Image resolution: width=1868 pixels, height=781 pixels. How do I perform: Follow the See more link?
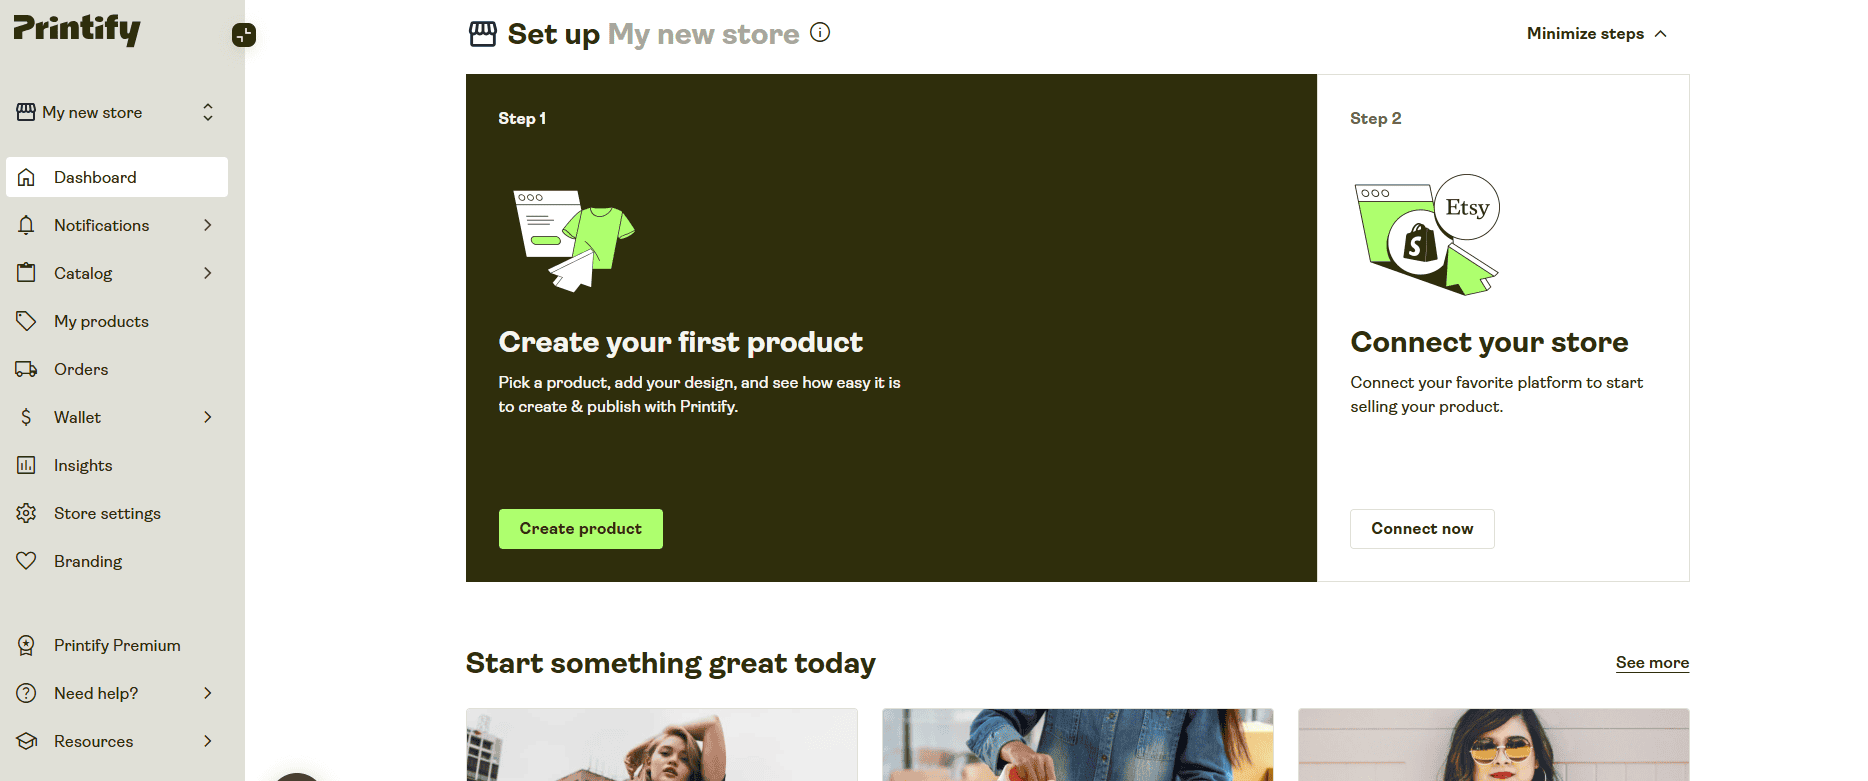pyautogui.click(x=1652, y=662)
